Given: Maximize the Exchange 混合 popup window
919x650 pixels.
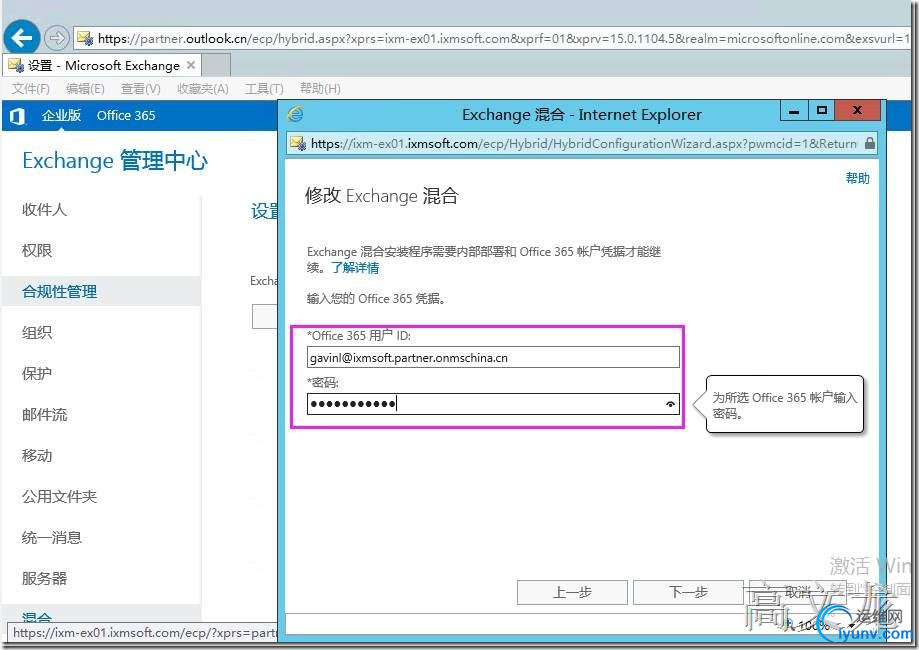Looking at the screenshot, I should (x=822, y=111).
